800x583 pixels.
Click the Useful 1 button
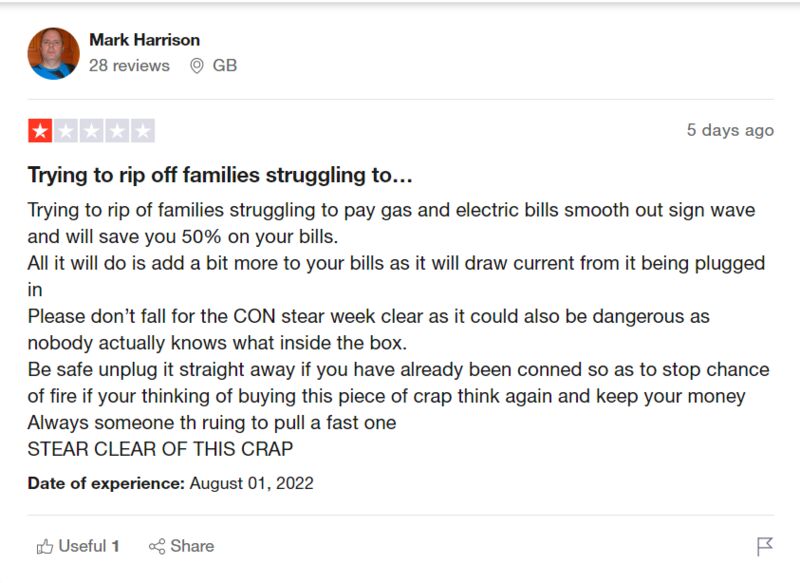click(78, 547)
